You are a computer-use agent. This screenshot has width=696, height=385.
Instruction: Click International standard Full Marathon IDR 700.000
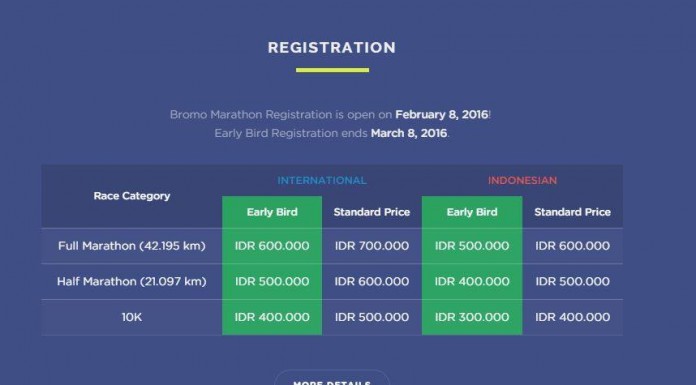(372, 246)
